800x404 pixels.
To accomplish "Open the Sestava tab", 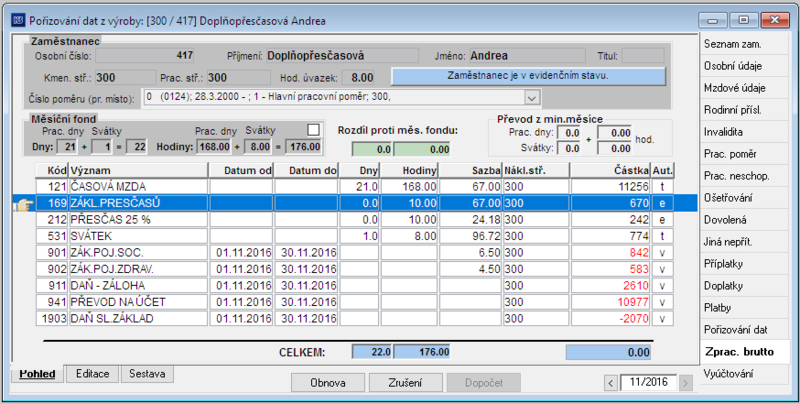I will [147, 374].
